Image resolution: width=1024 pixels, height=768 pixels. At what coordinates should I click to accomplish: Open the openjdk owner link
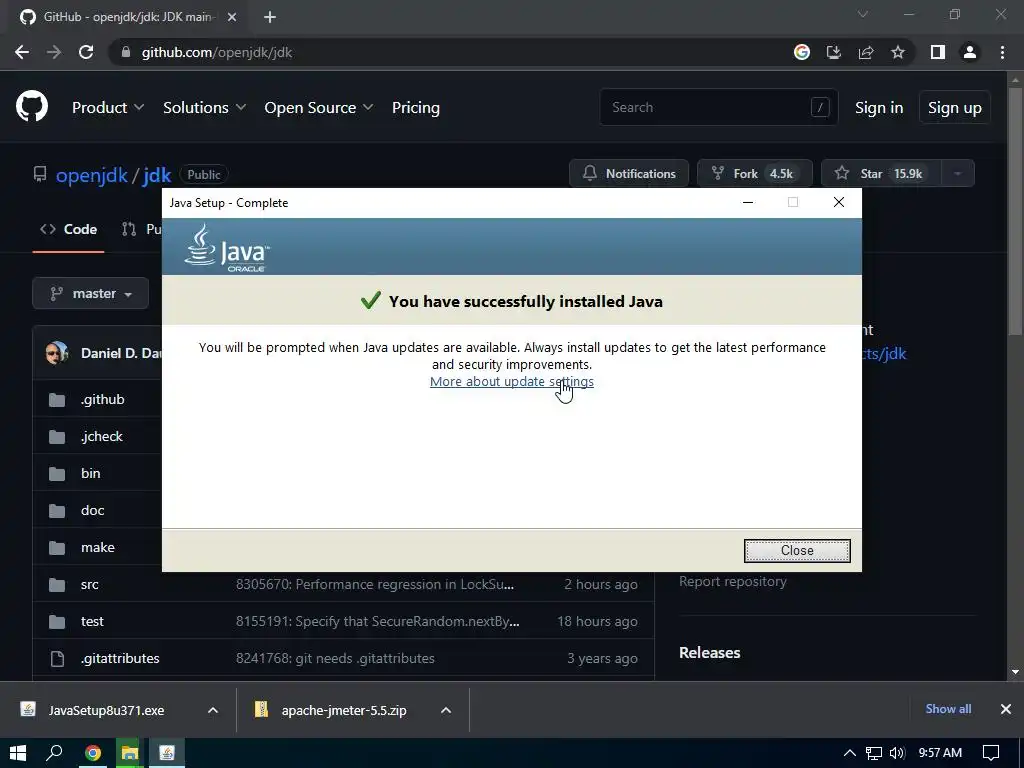click(x=91, y=174)
